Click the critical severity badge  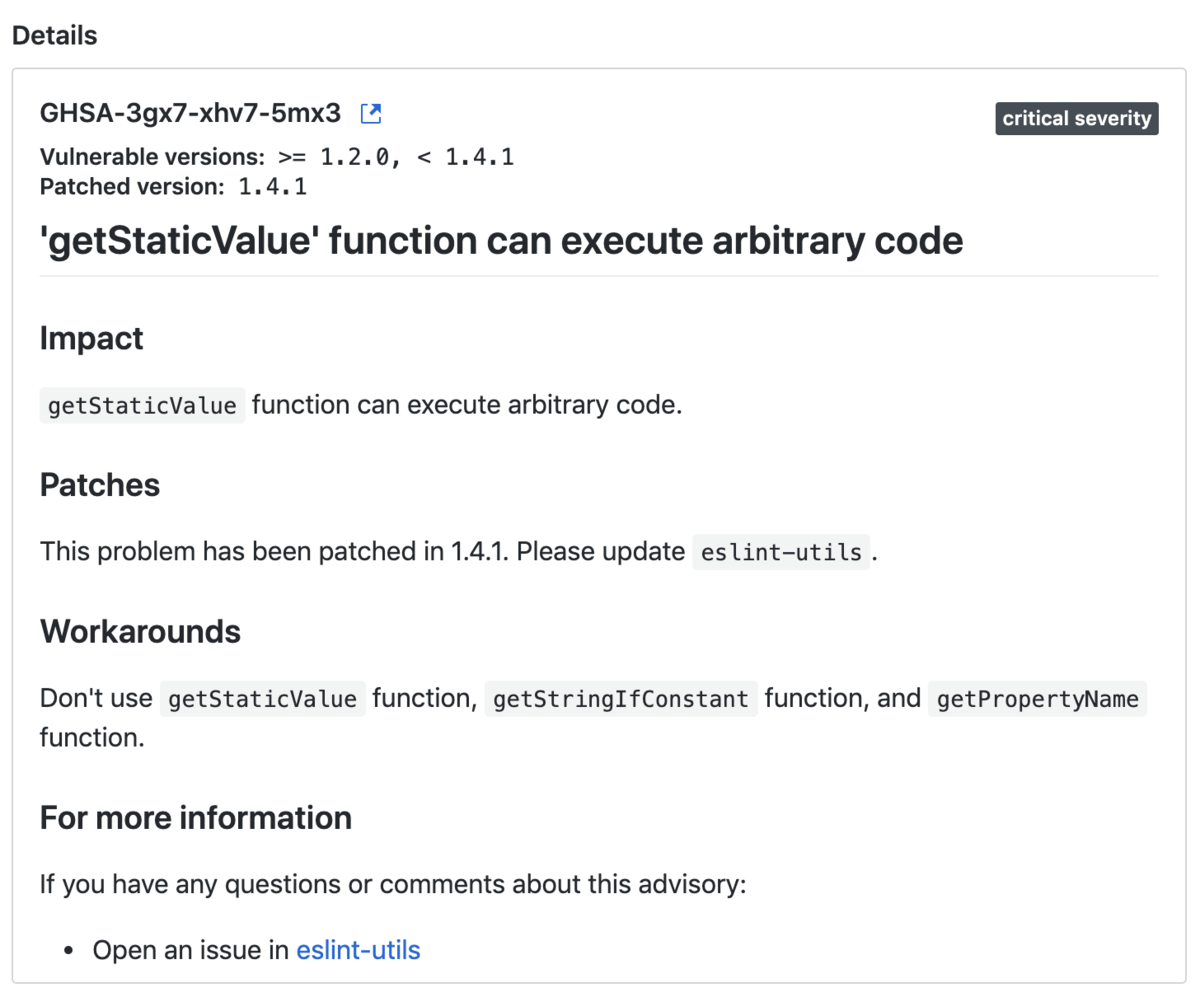(1077, 118)
